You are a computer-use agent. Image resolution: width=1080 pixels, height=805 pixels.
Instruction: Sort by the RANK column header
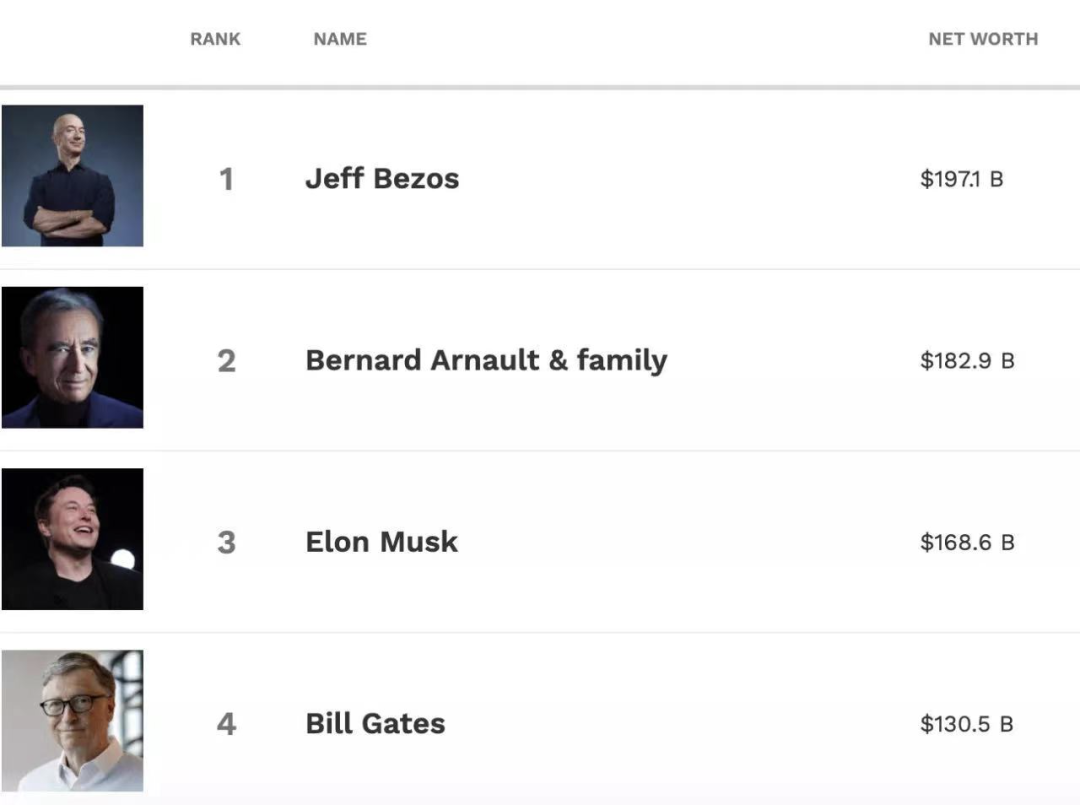tap(215, 39)
